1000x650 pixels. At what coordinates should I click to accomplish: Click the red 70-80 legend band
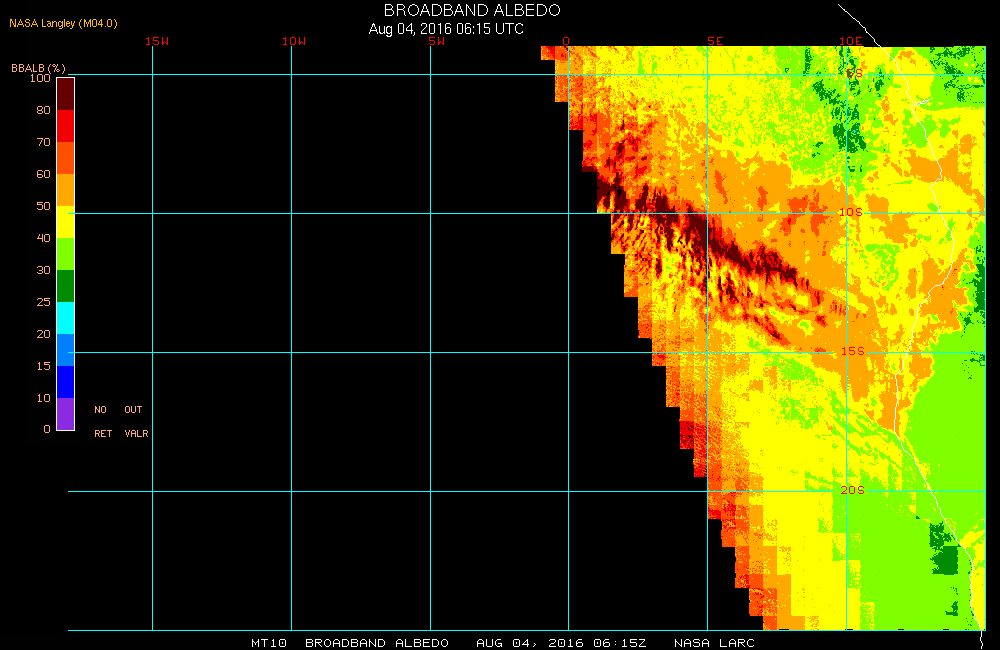click(x=66, y=126)
